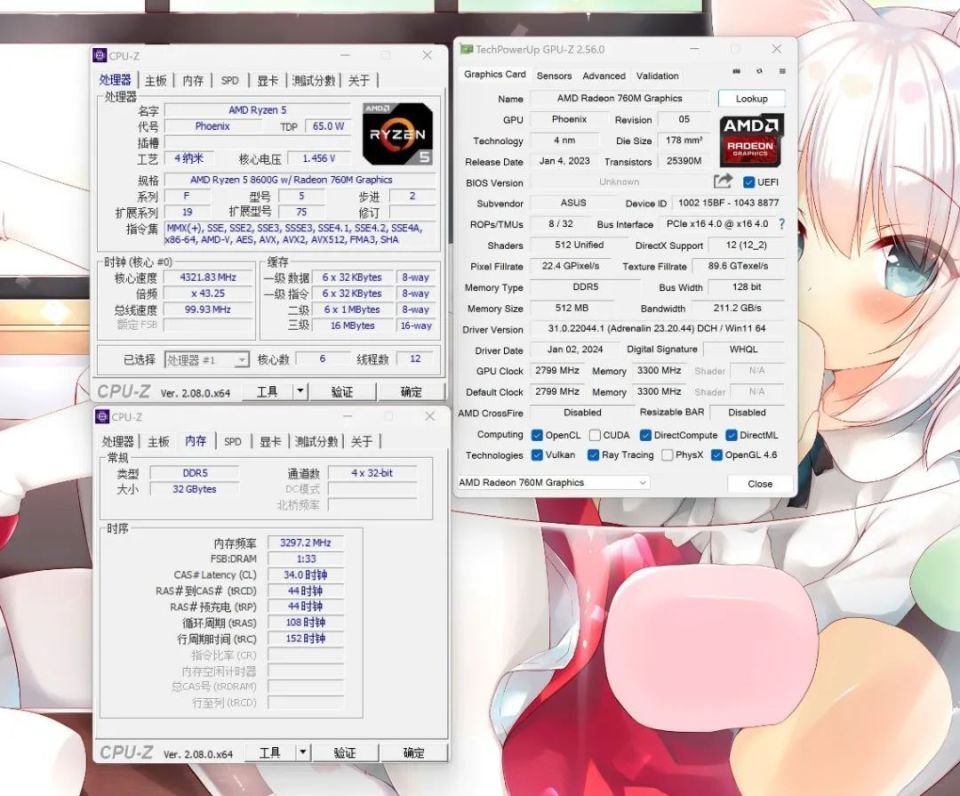Click memory size value 32 GBytes

pos(194,489)
